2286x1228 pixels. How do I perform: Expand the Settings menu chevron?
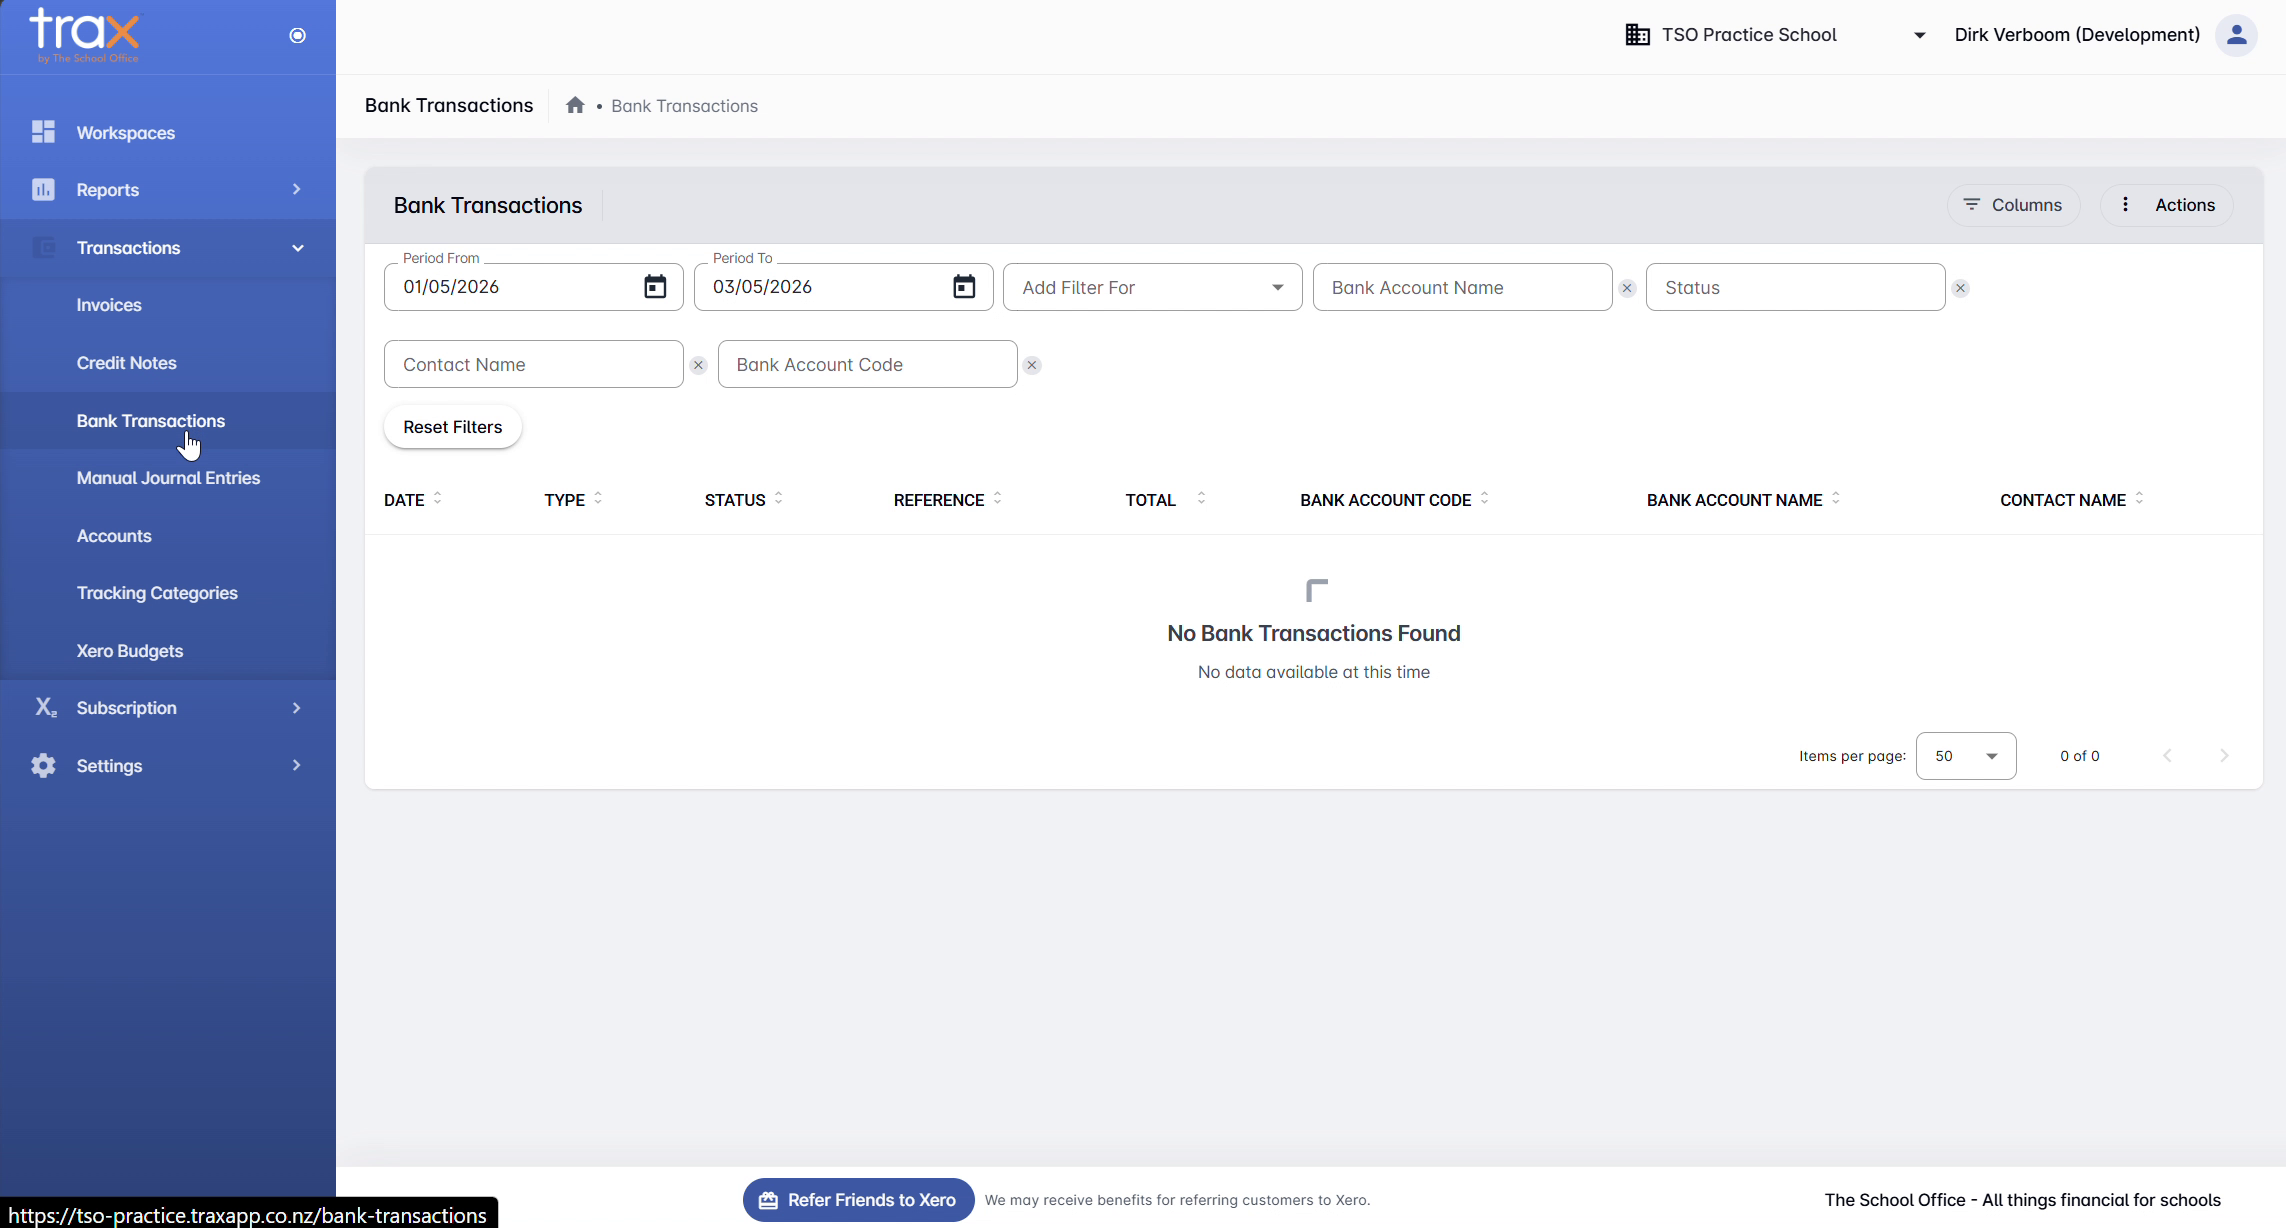tap(296, 766)
